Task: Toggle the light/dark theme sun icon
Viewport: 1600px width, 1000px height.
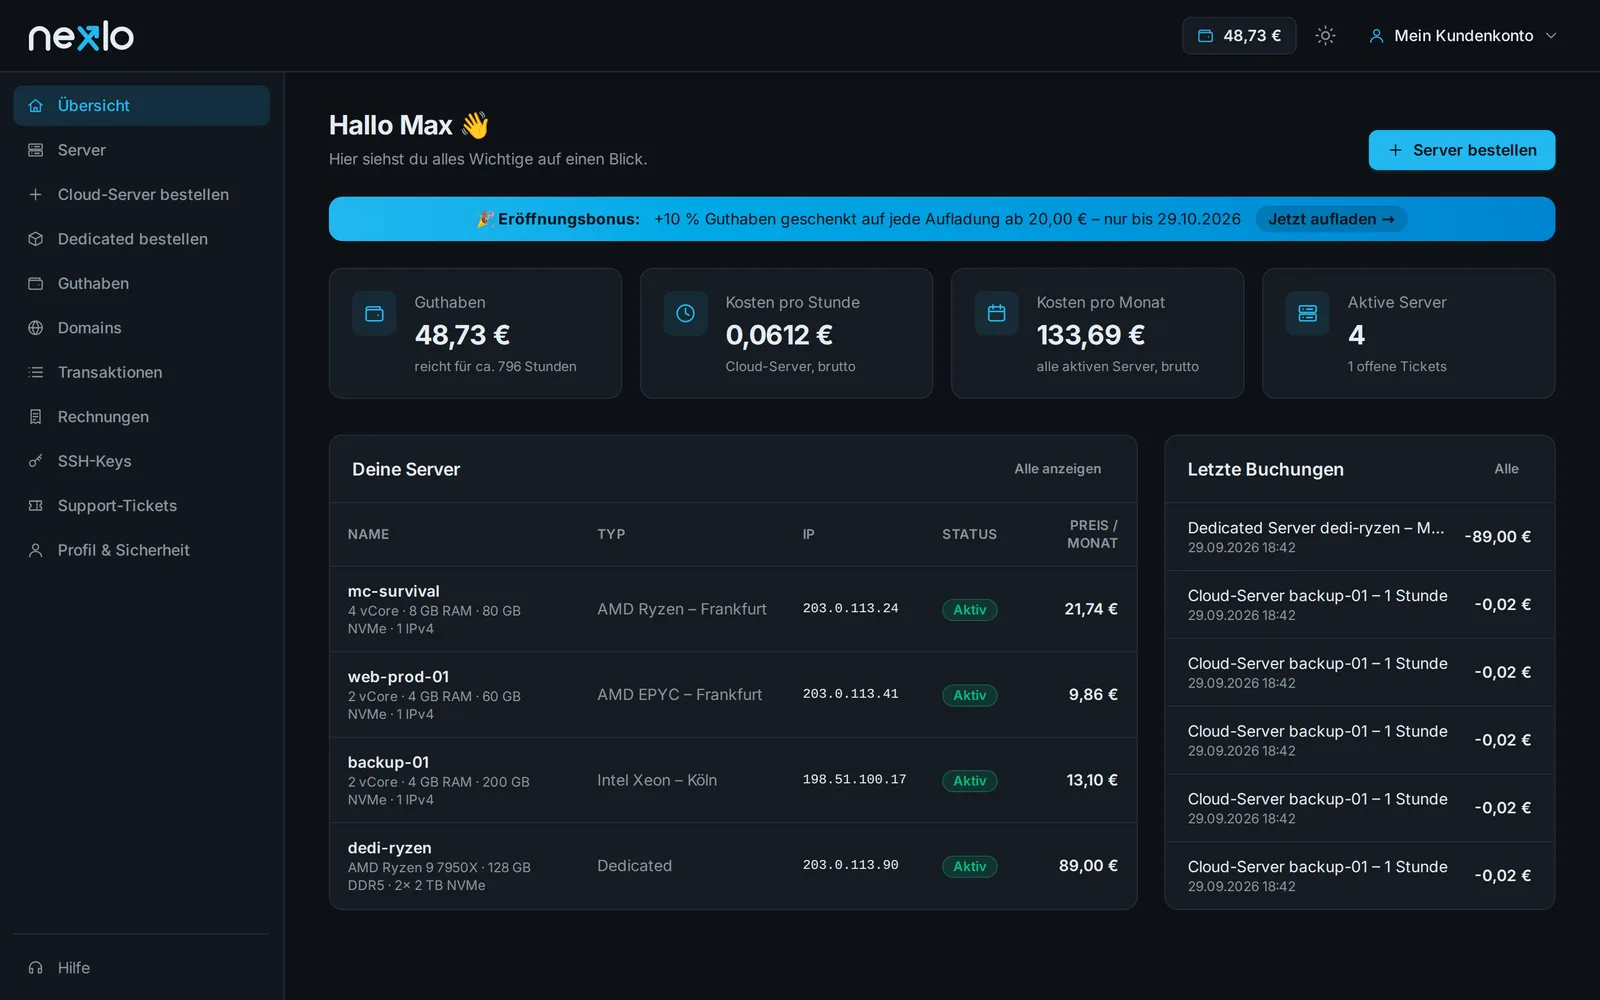Action: 1325,36
